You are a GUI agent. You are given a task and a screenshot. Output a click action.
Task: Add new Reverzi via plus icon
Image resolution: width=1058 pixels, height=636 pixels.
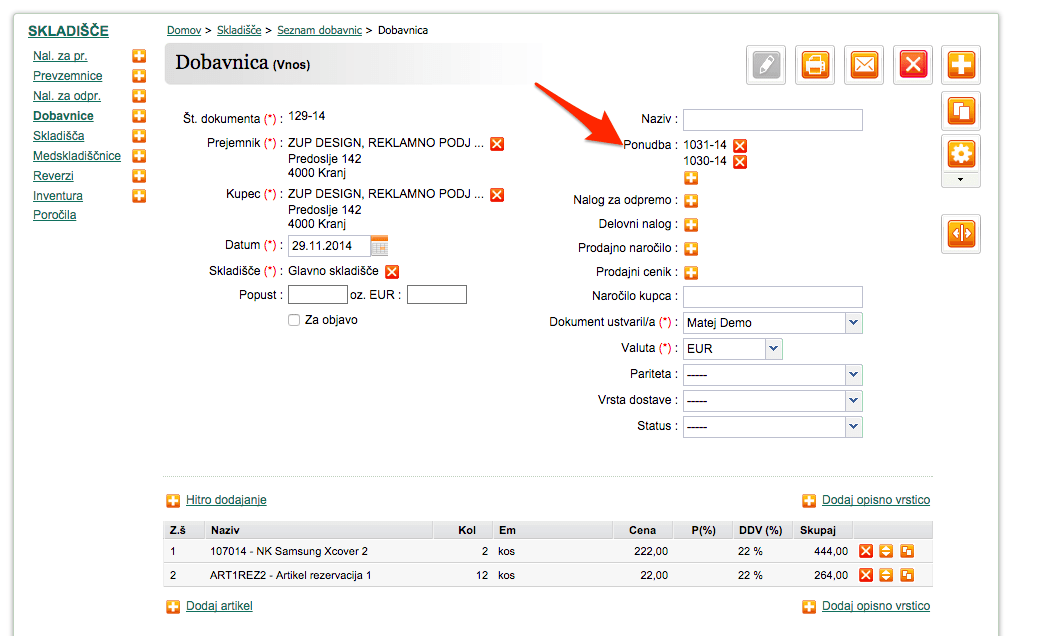coord(139,176)
